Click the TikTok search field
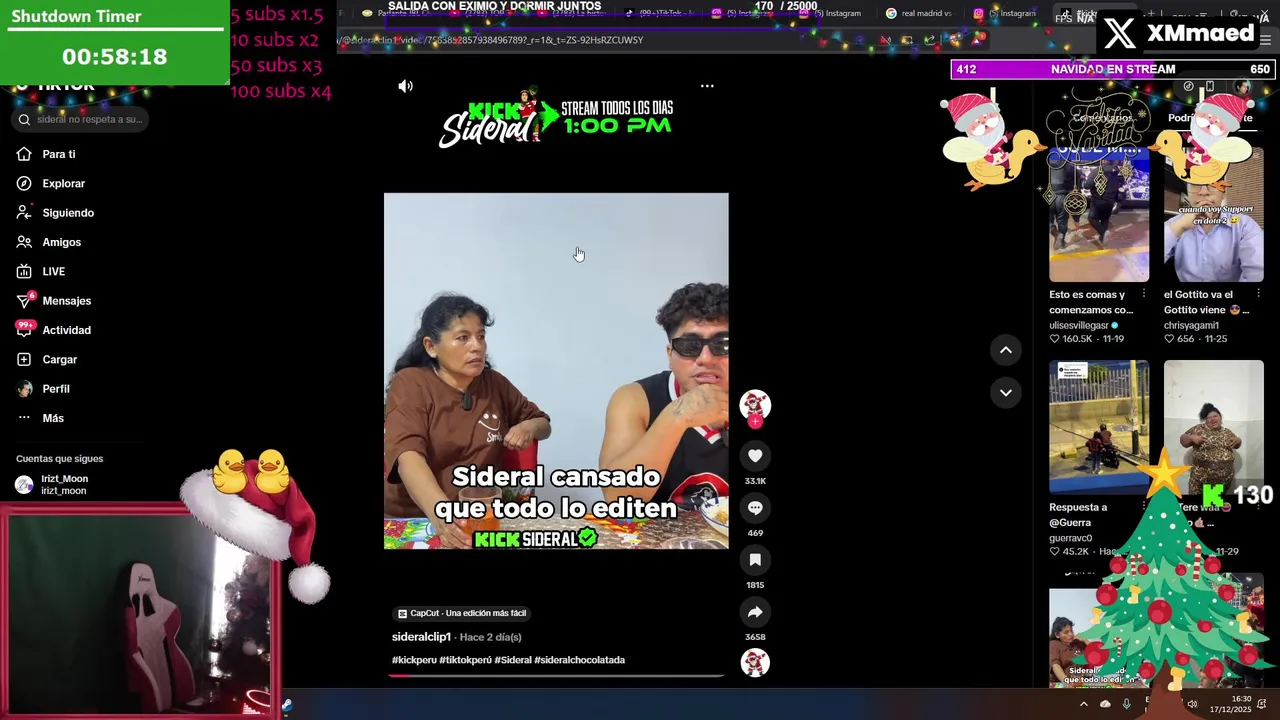This screenshot has width=1280, height=720. [x=82, y=119]
